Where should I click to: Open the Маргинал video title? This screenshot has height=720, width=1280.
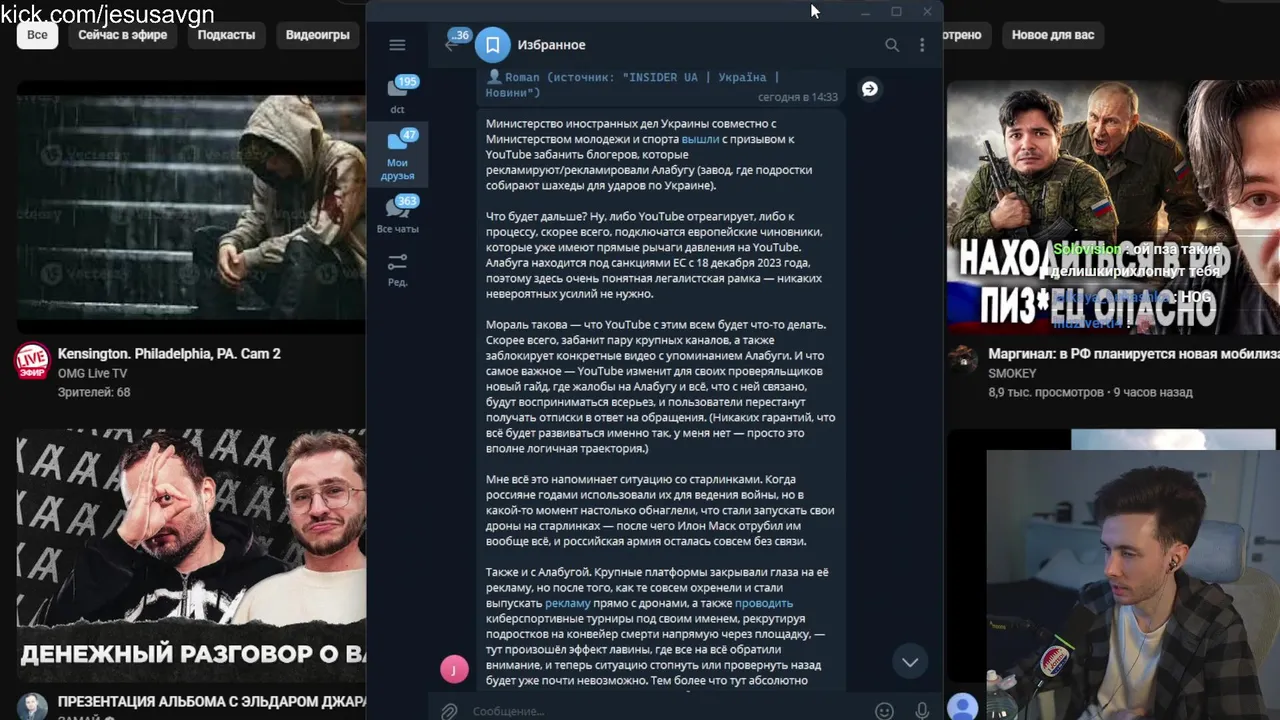pos(1134,354)
